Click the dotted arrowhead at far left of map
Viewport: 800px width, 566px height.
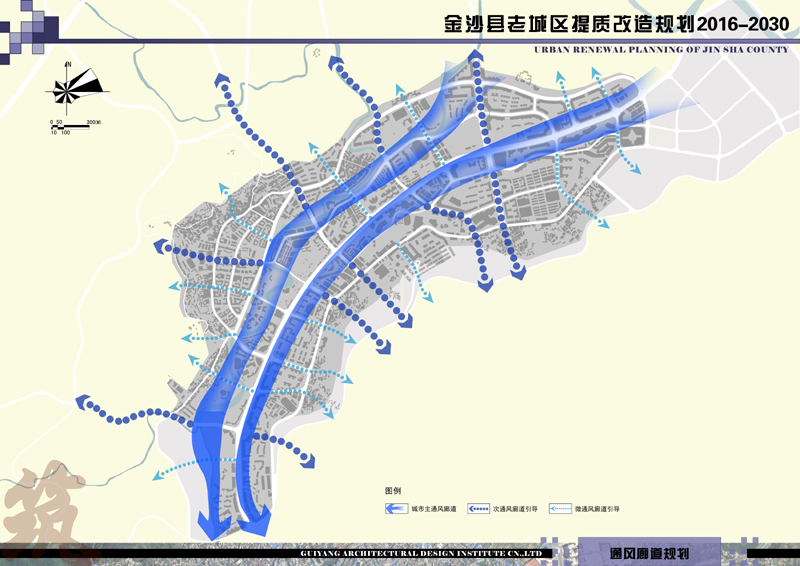point(82,405)
